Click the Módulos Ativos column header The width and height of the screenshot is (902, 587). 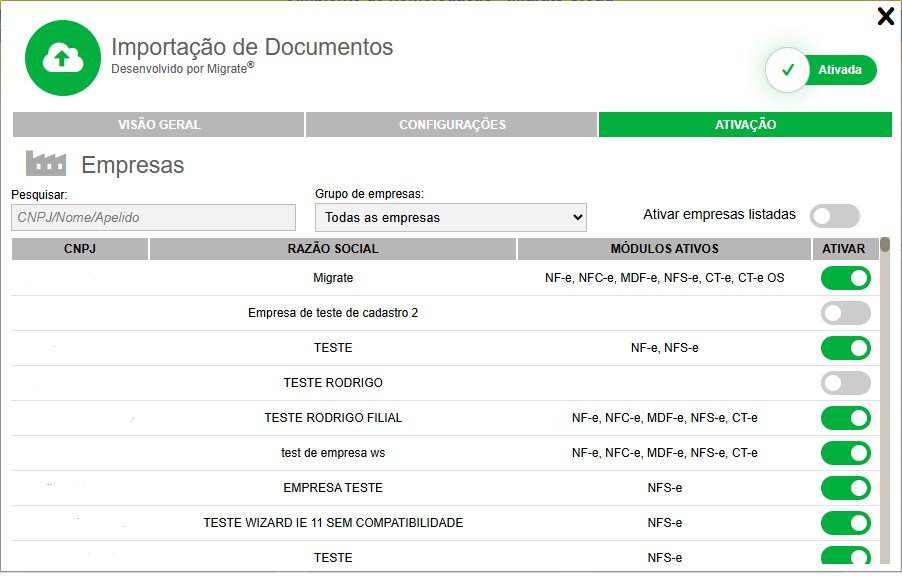(664, 249)
